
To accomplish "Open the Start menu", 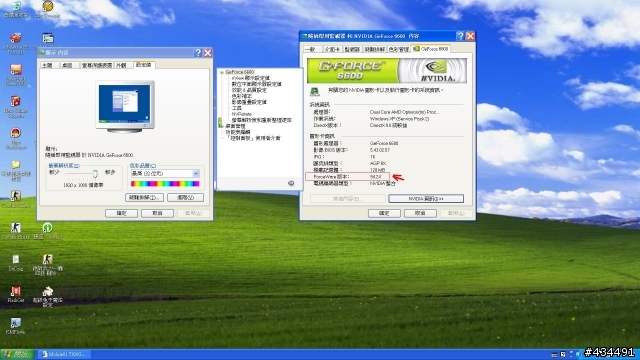I will click(x=17, y=354).
